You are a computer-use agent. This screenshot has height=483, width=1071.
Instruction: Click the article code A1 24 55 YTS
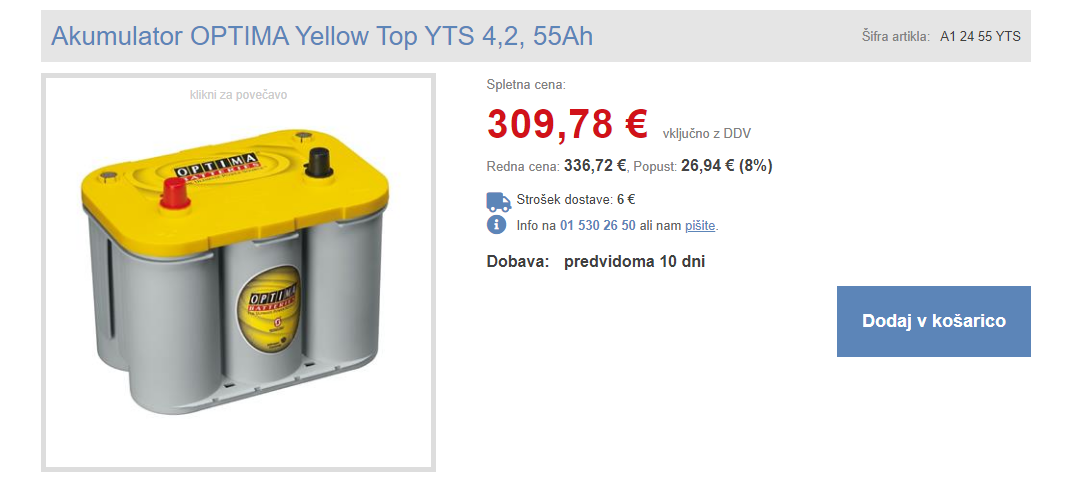click(980, 37)
